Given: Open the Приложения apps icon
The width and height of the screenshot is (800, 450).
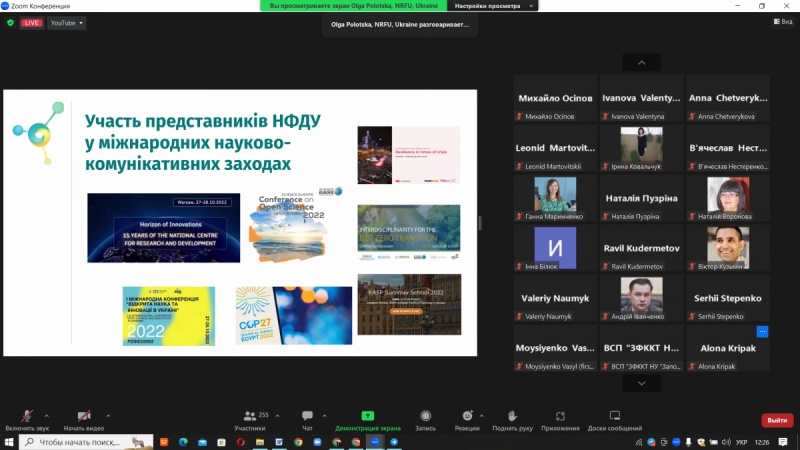Looking at the screenshot, I should [561, 416].
